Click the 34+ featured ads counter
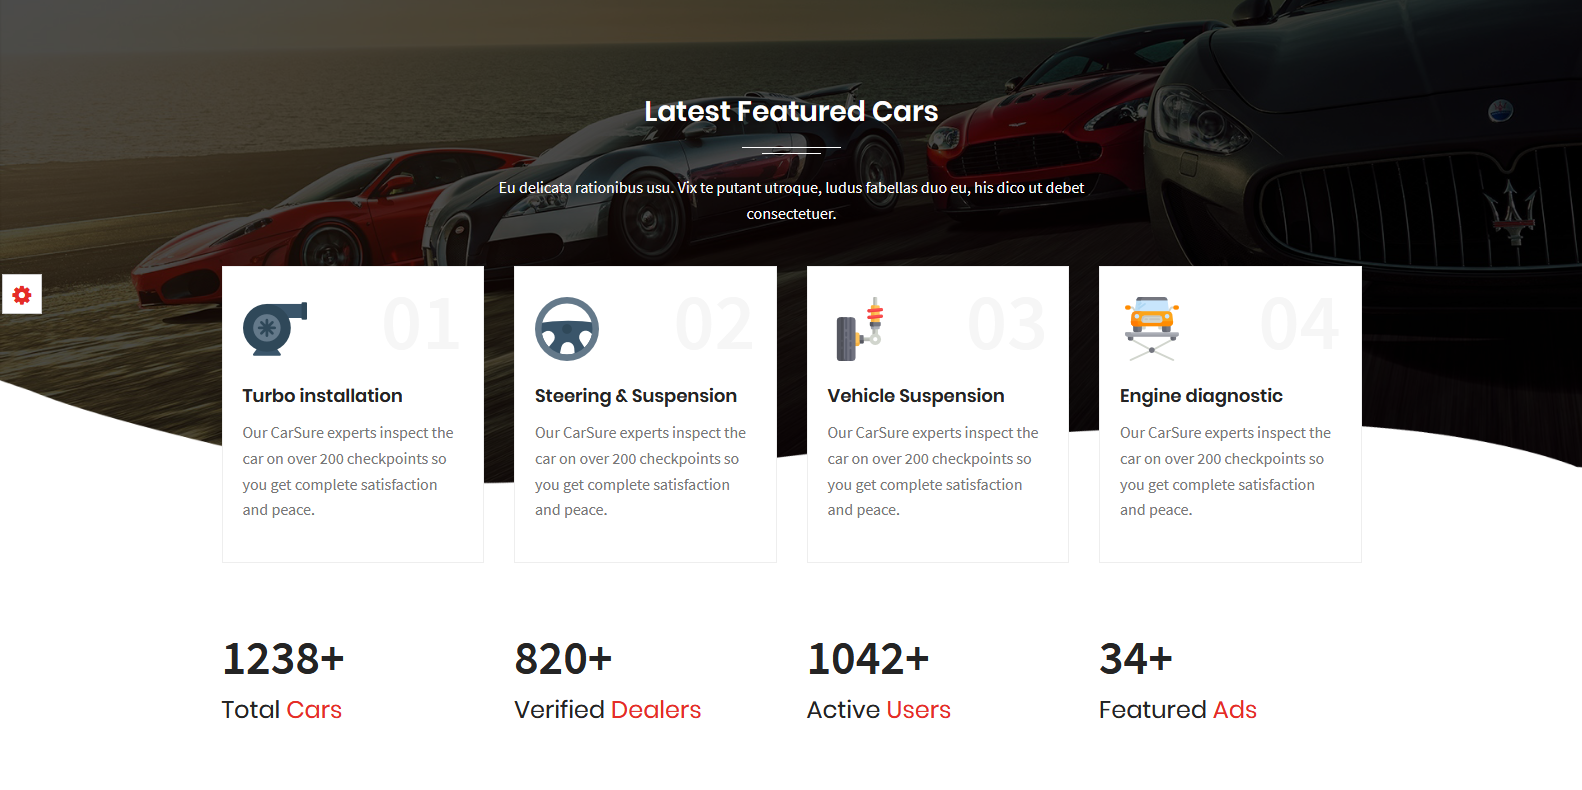Image resolution: width=1582 pixels, height=790 pixels. click(x=1135, y=659)
